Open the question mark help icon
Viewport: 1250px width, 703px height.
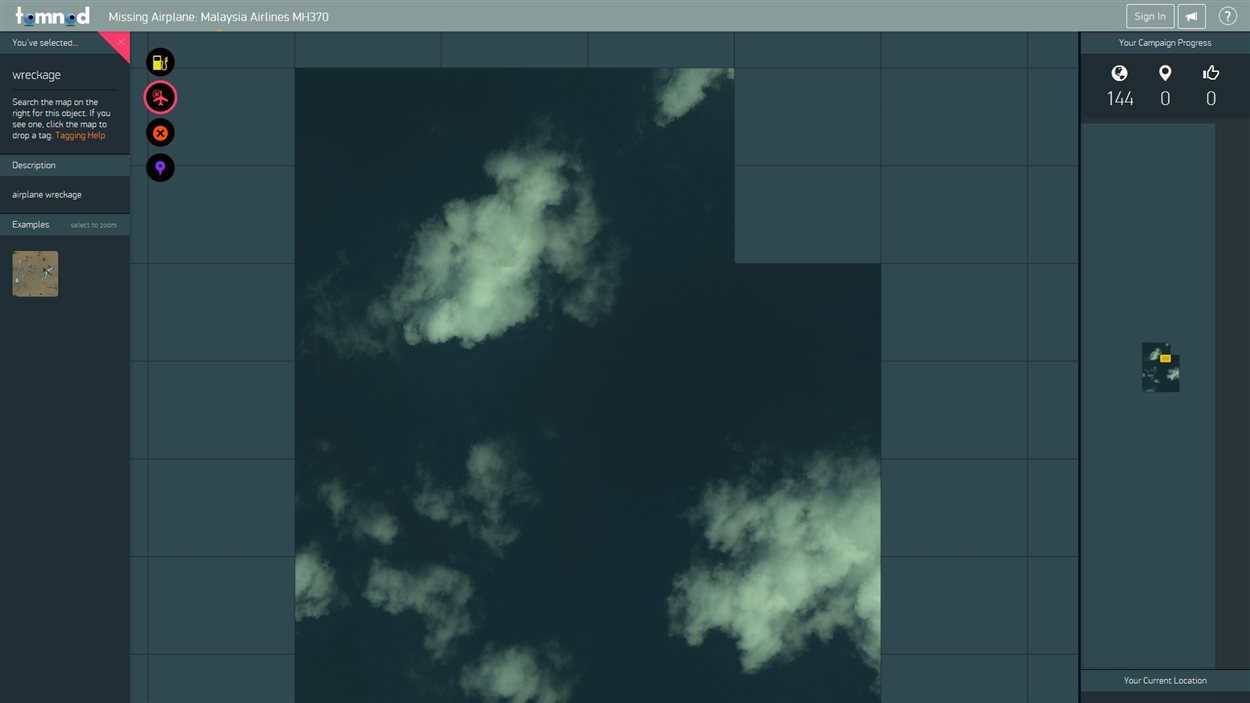click(x=1228, y=16)
